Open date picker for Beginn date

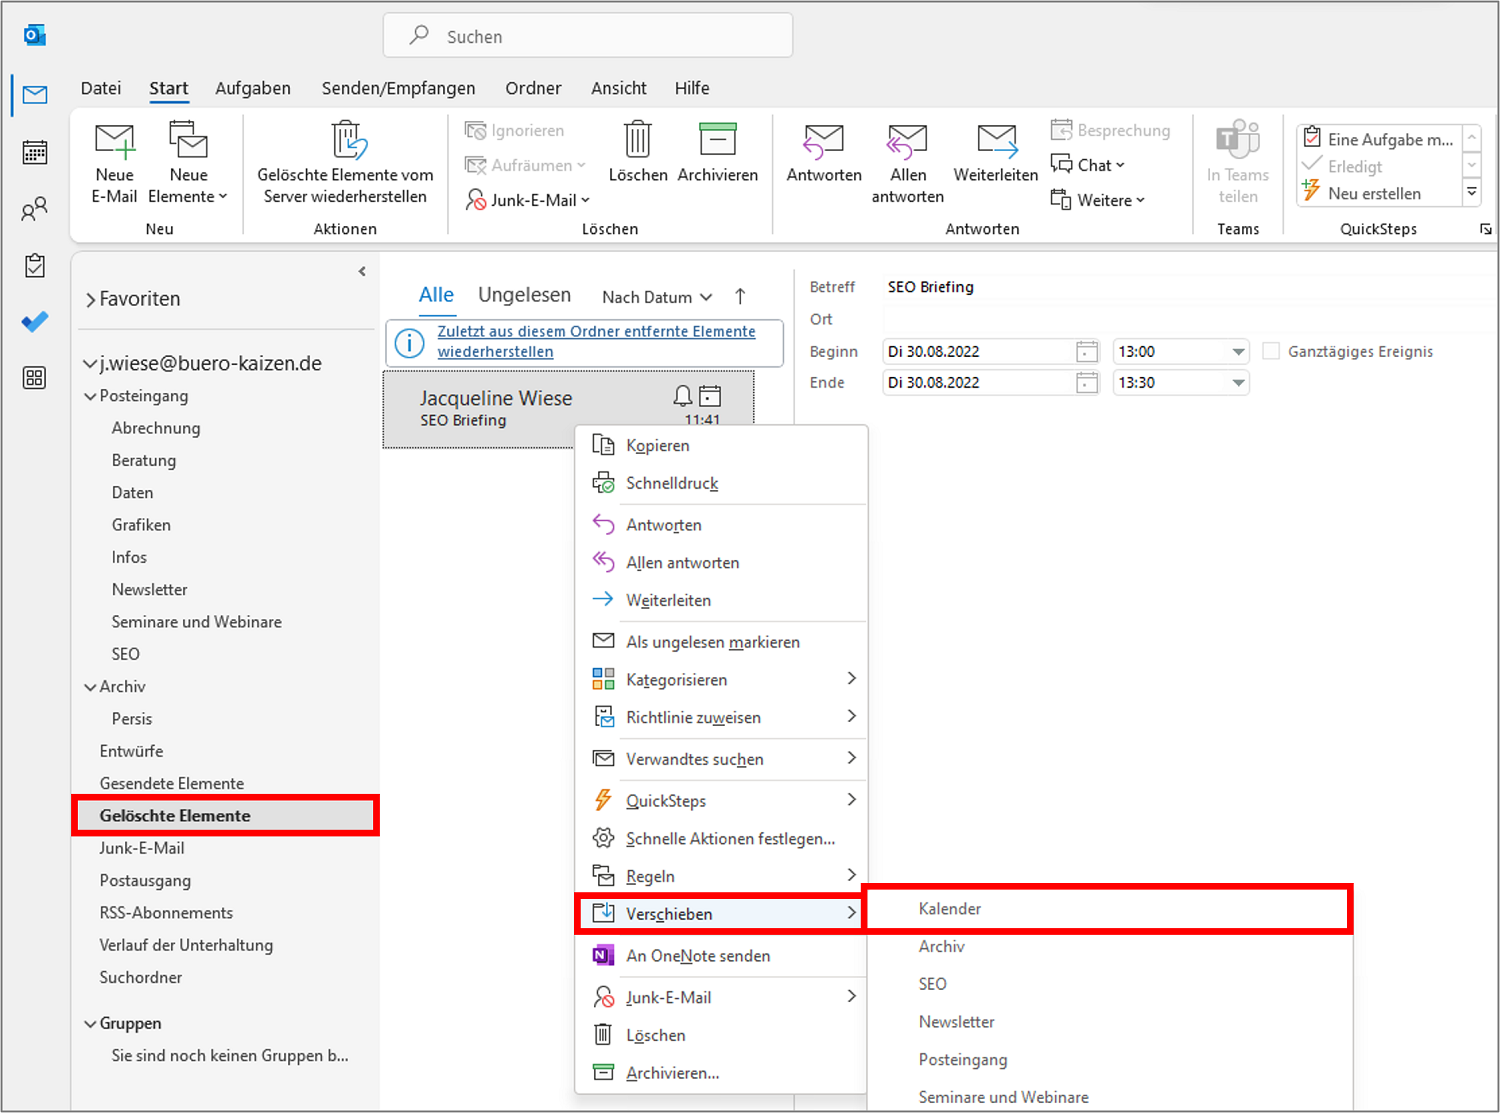1086,351
